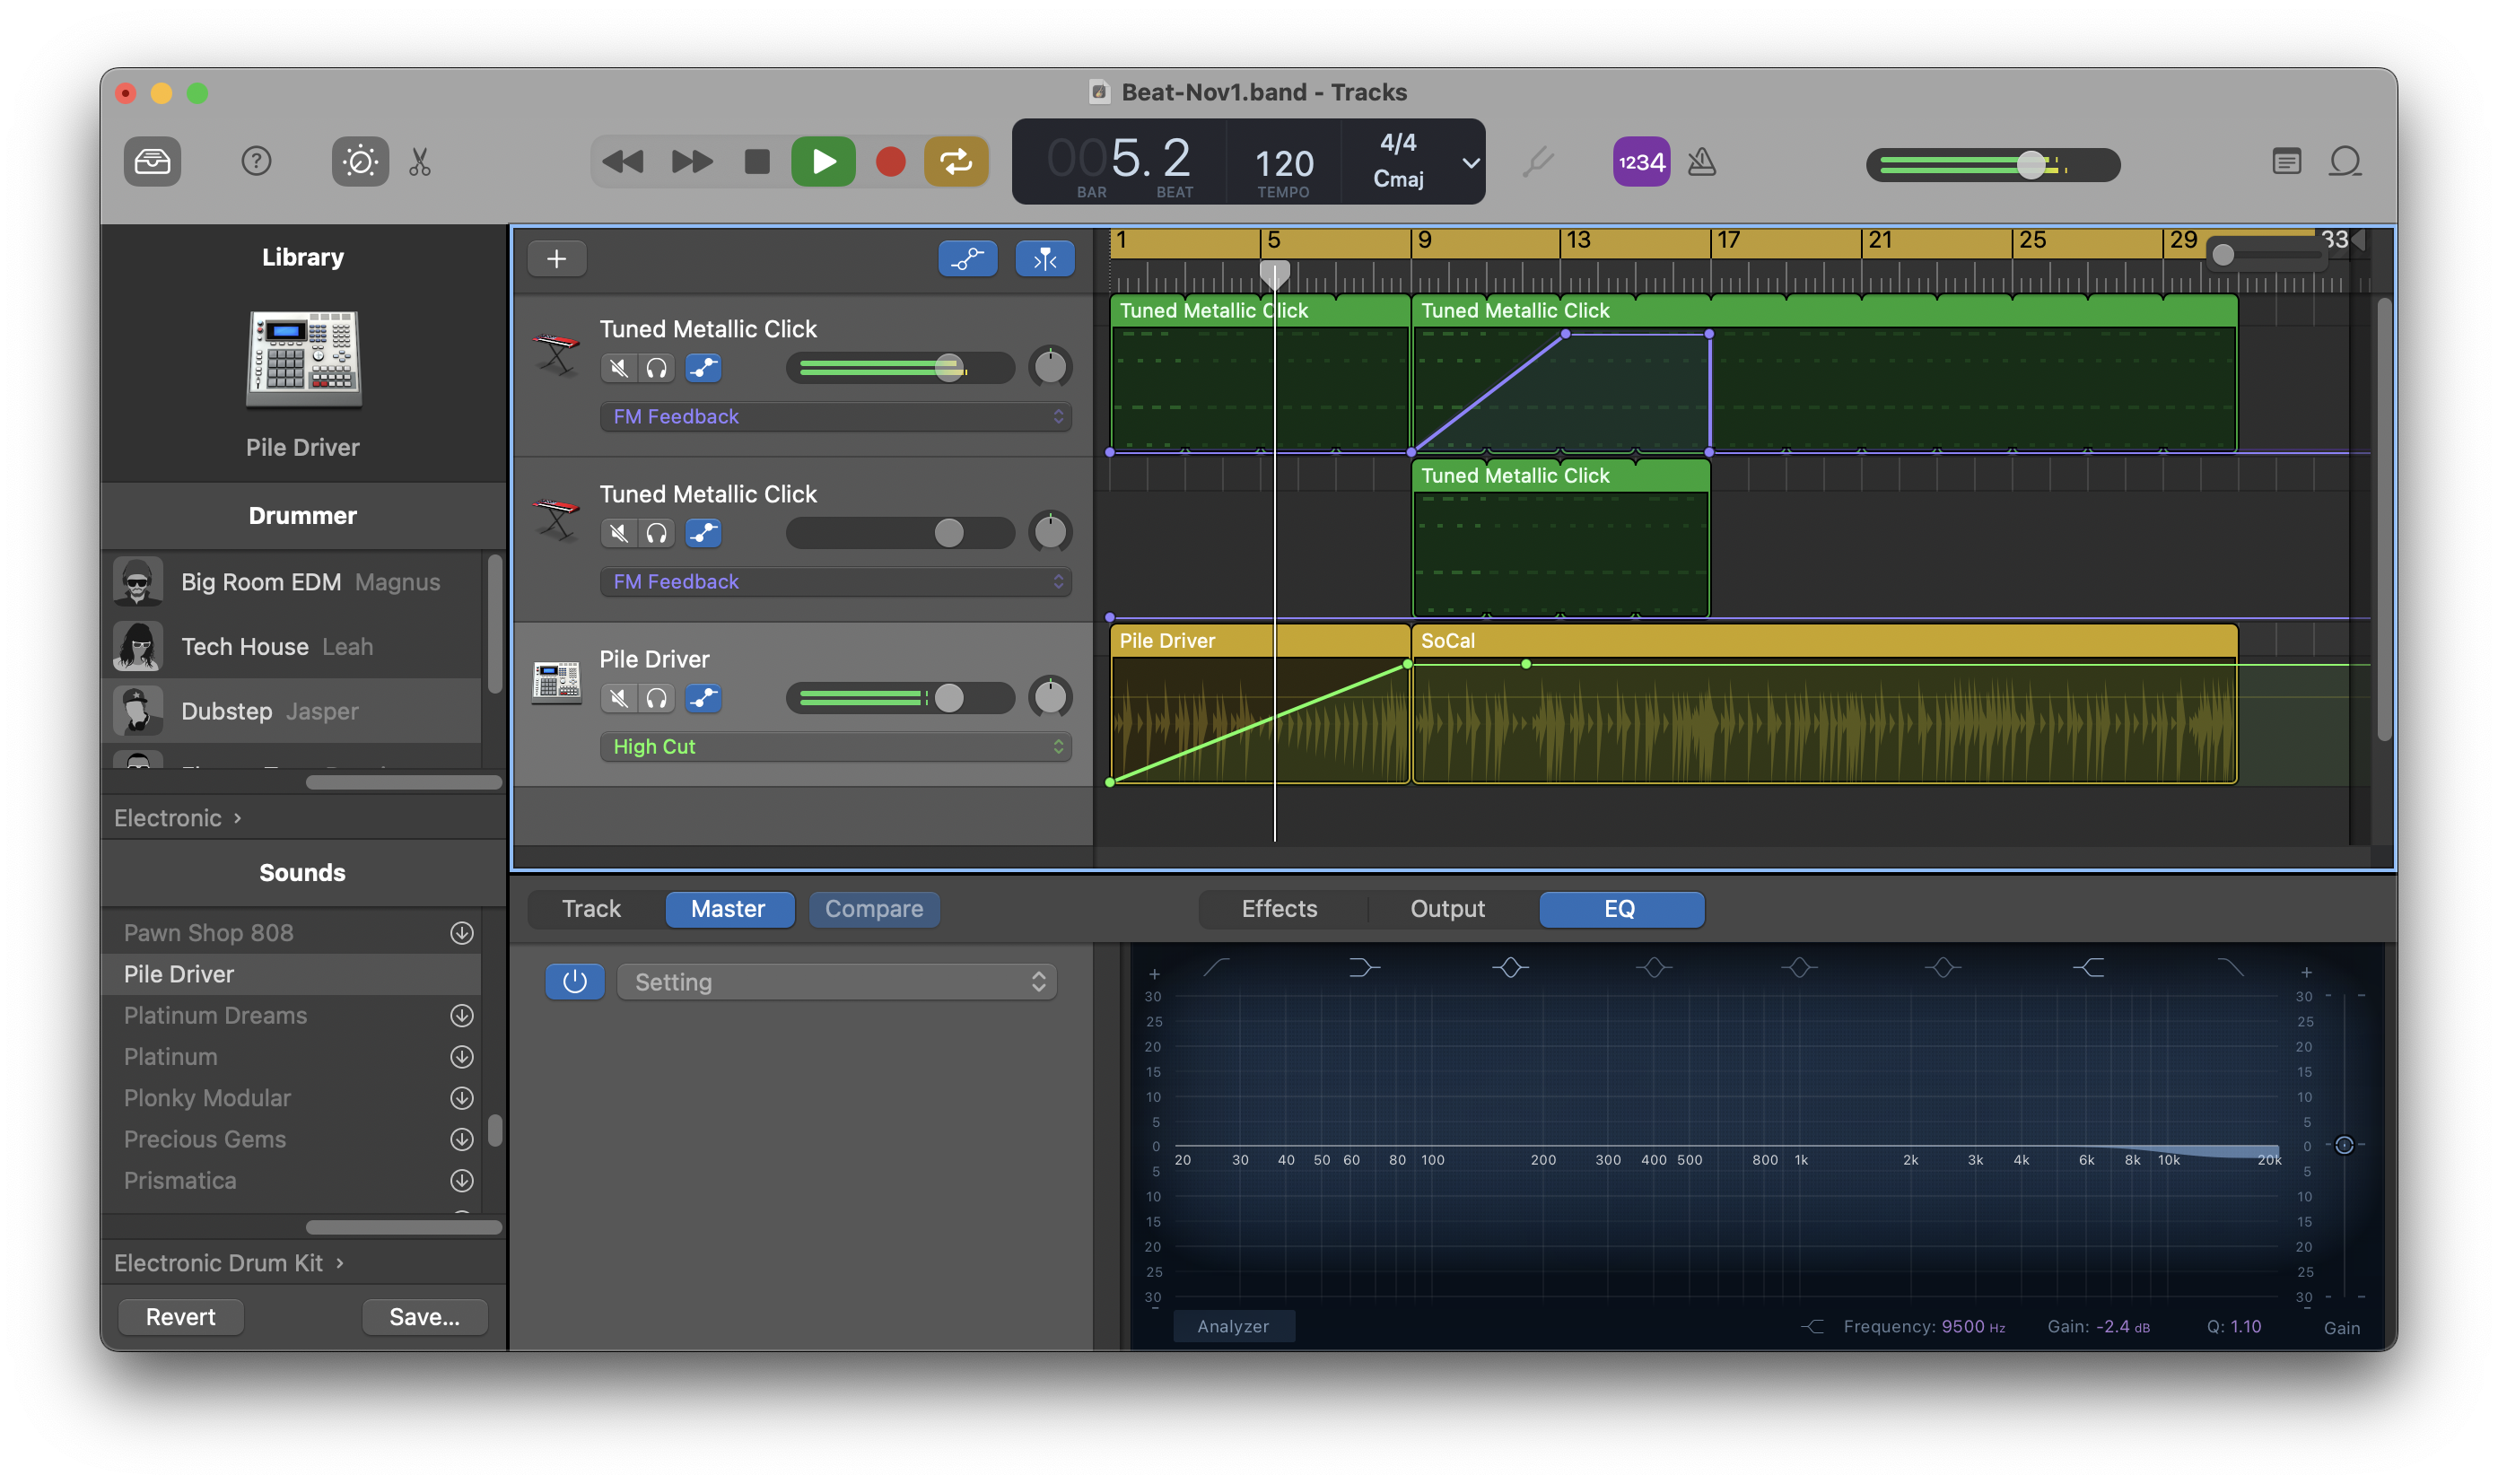Switch to the Track tab

click(x=591, y=909)
